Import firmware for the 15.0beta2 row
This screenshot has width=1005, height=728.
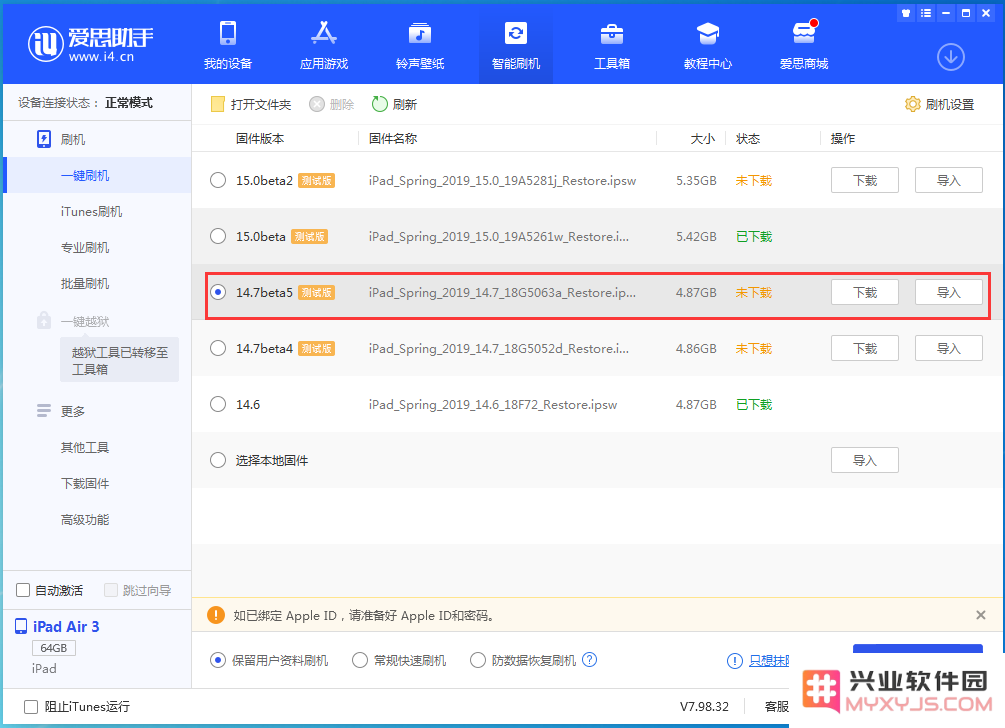[x=949, y=180]
